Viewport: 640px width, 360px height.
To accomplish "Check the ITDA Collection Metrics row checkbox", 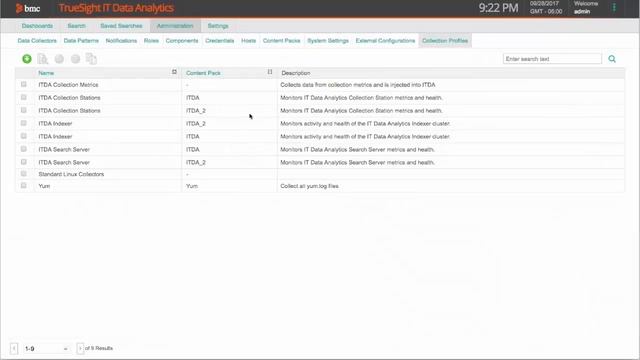I will pyautogui.click(x=24, y=84).
